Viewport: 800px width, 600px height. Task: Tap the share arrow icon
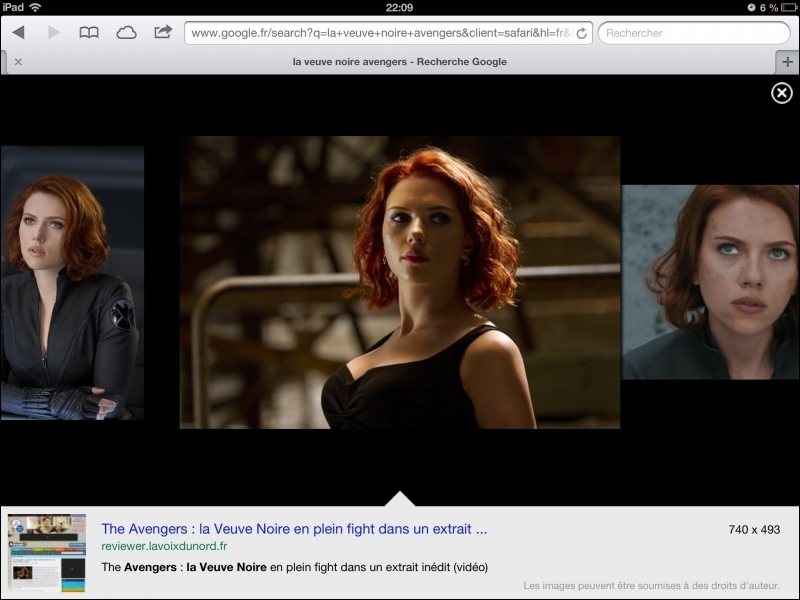(163, 32)
